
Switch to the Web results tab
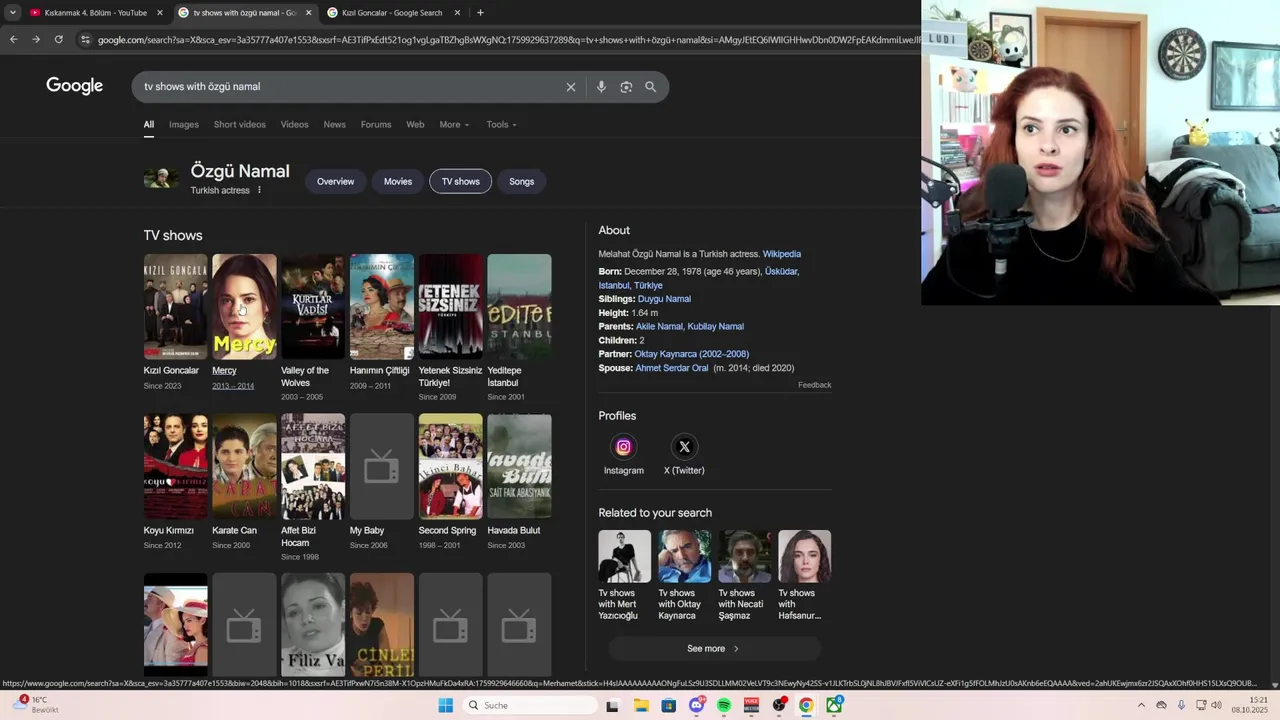point(415,125)
